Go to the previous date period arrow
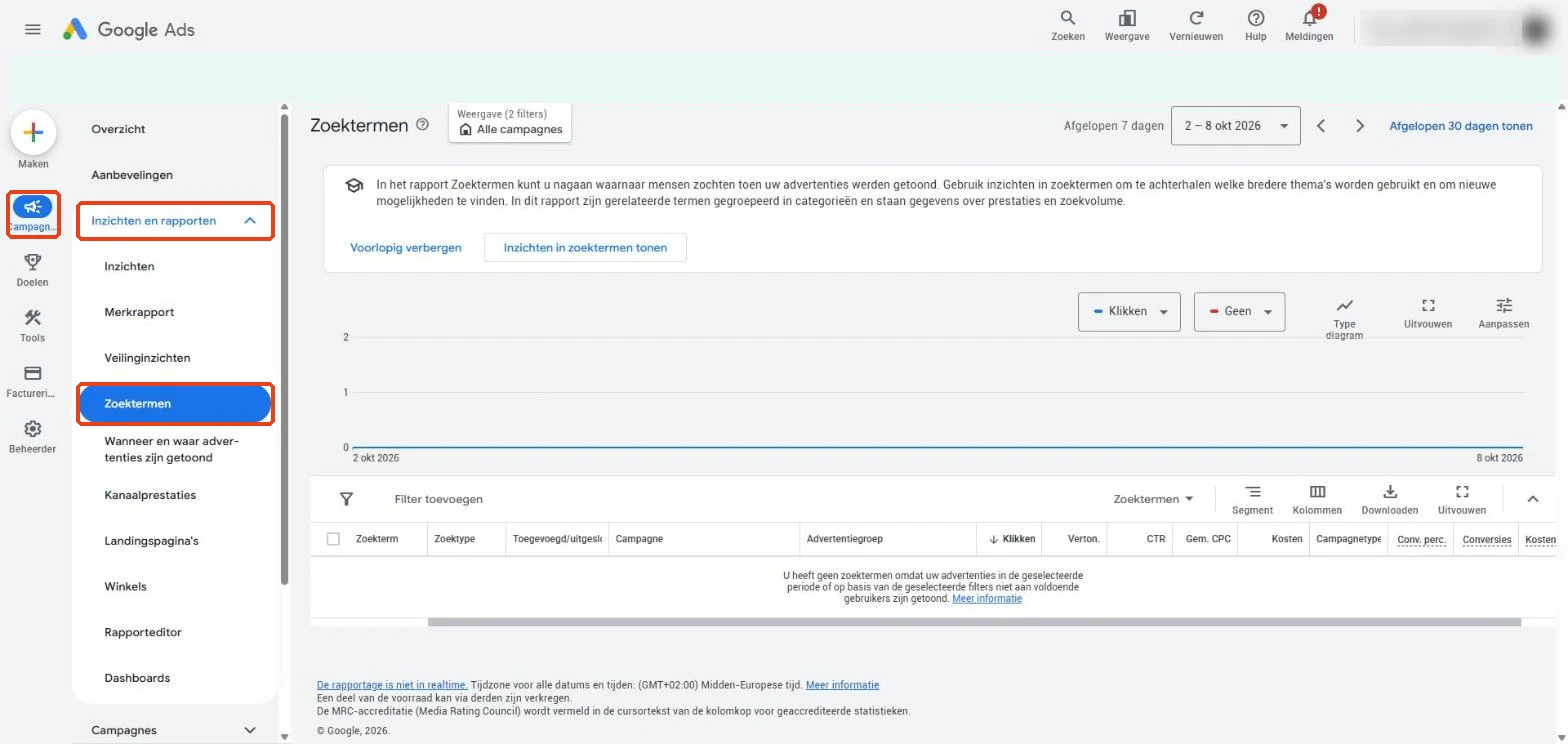 pos(1321,126)
